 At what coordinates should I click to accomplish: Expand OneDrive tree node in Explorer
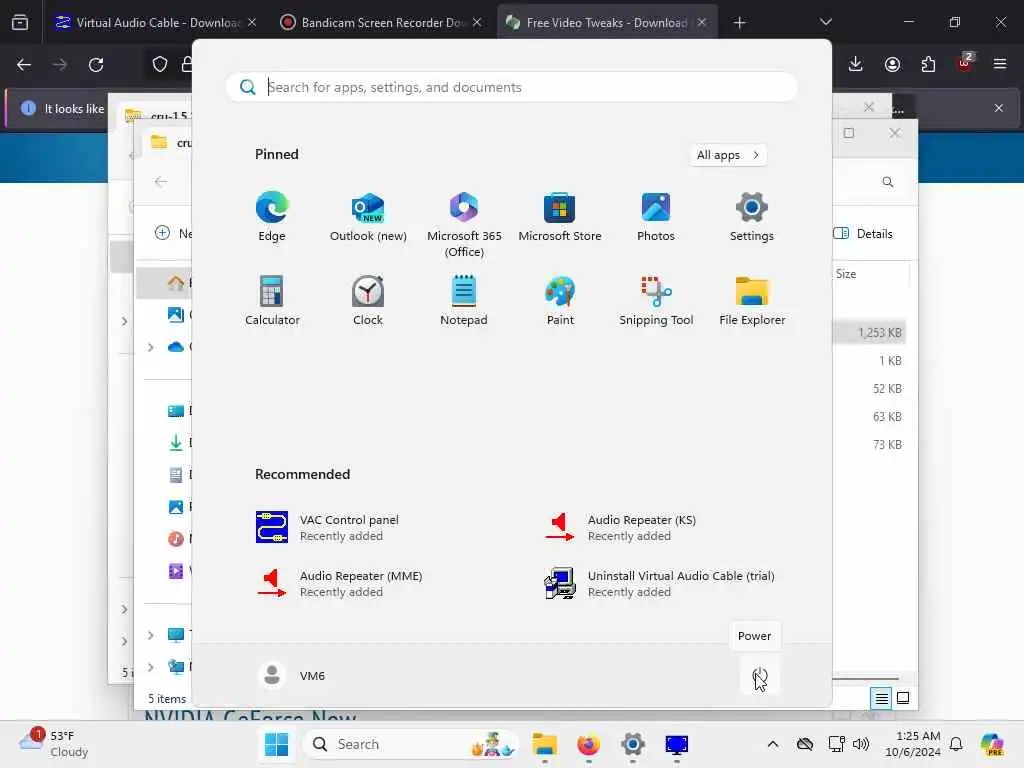click(x=150, y=347)
